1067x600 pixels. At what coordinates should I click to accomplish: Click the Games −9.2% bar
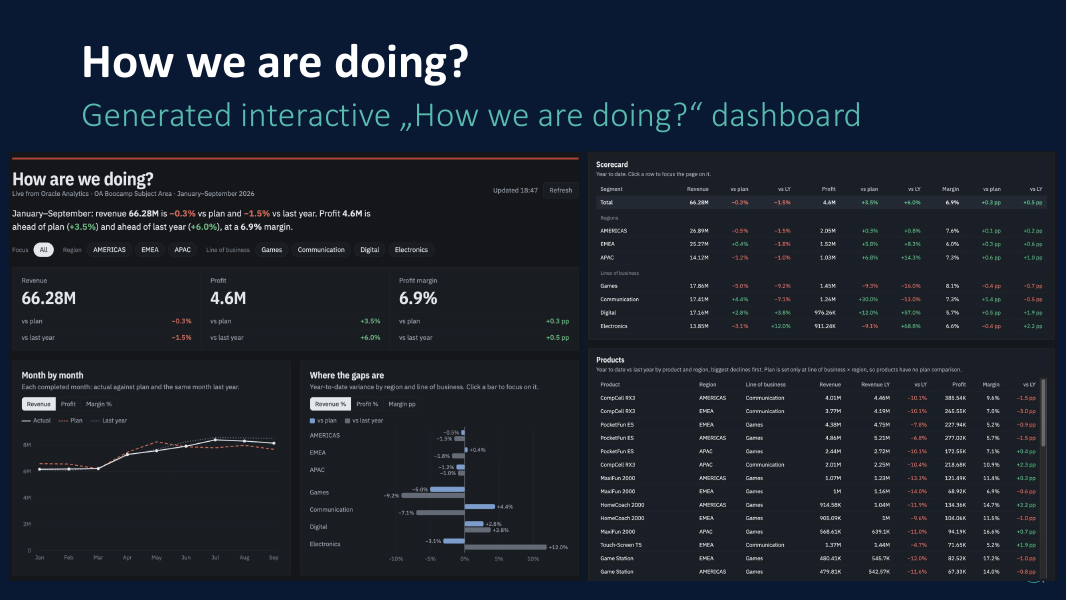point(433,495)
